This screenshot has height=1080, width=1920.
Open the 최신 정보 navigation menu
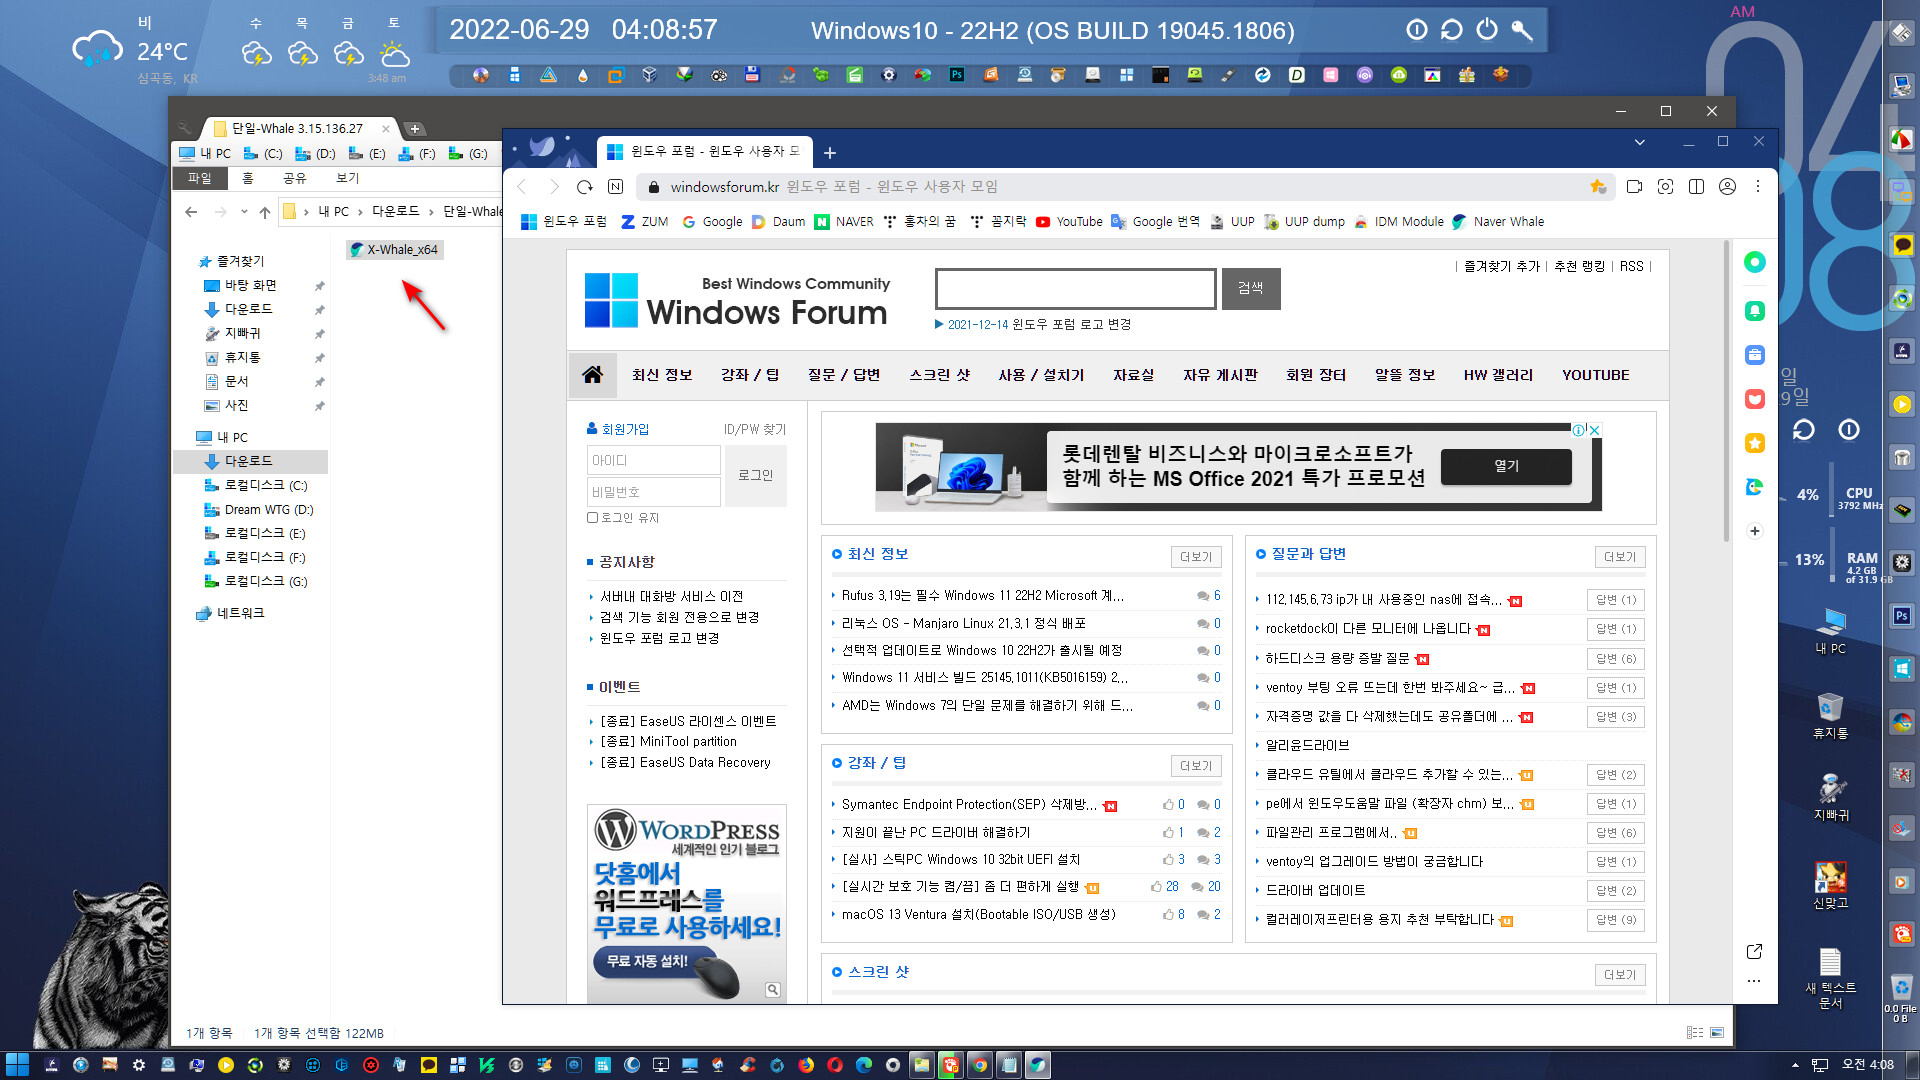tap(662, 375)
